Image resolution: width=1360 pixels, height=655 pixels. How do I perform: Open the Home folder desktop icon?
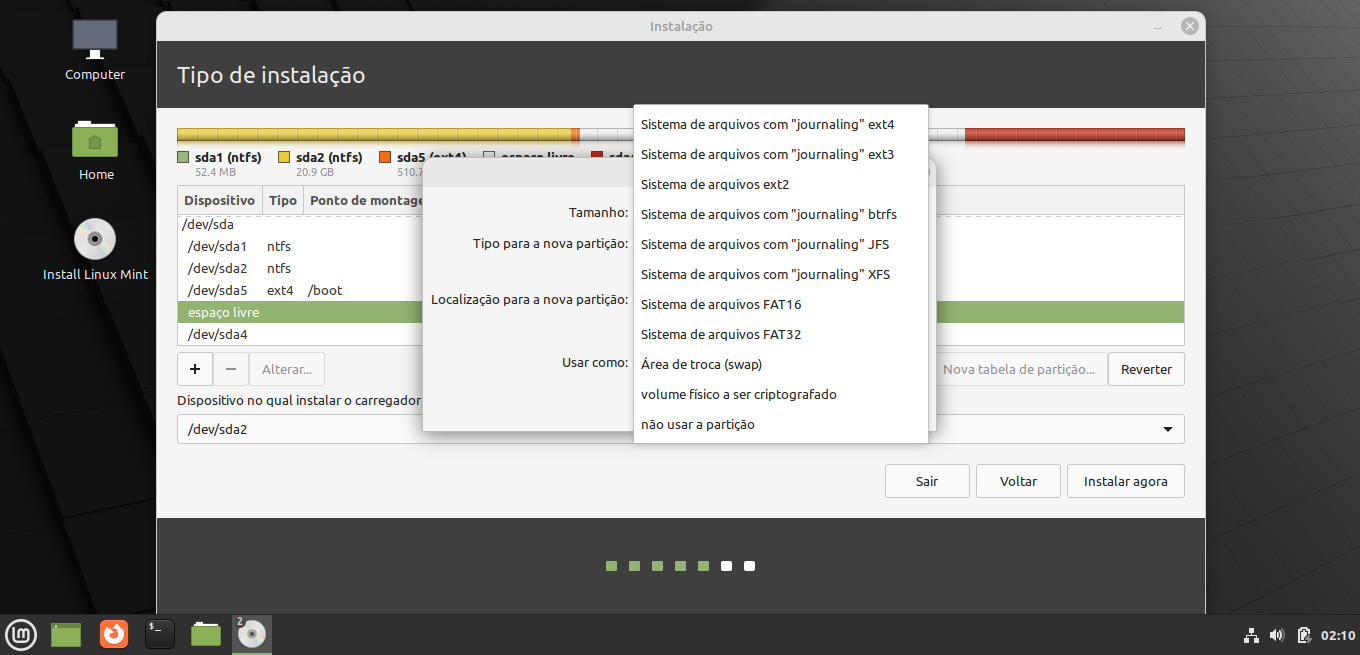[96, 150]
